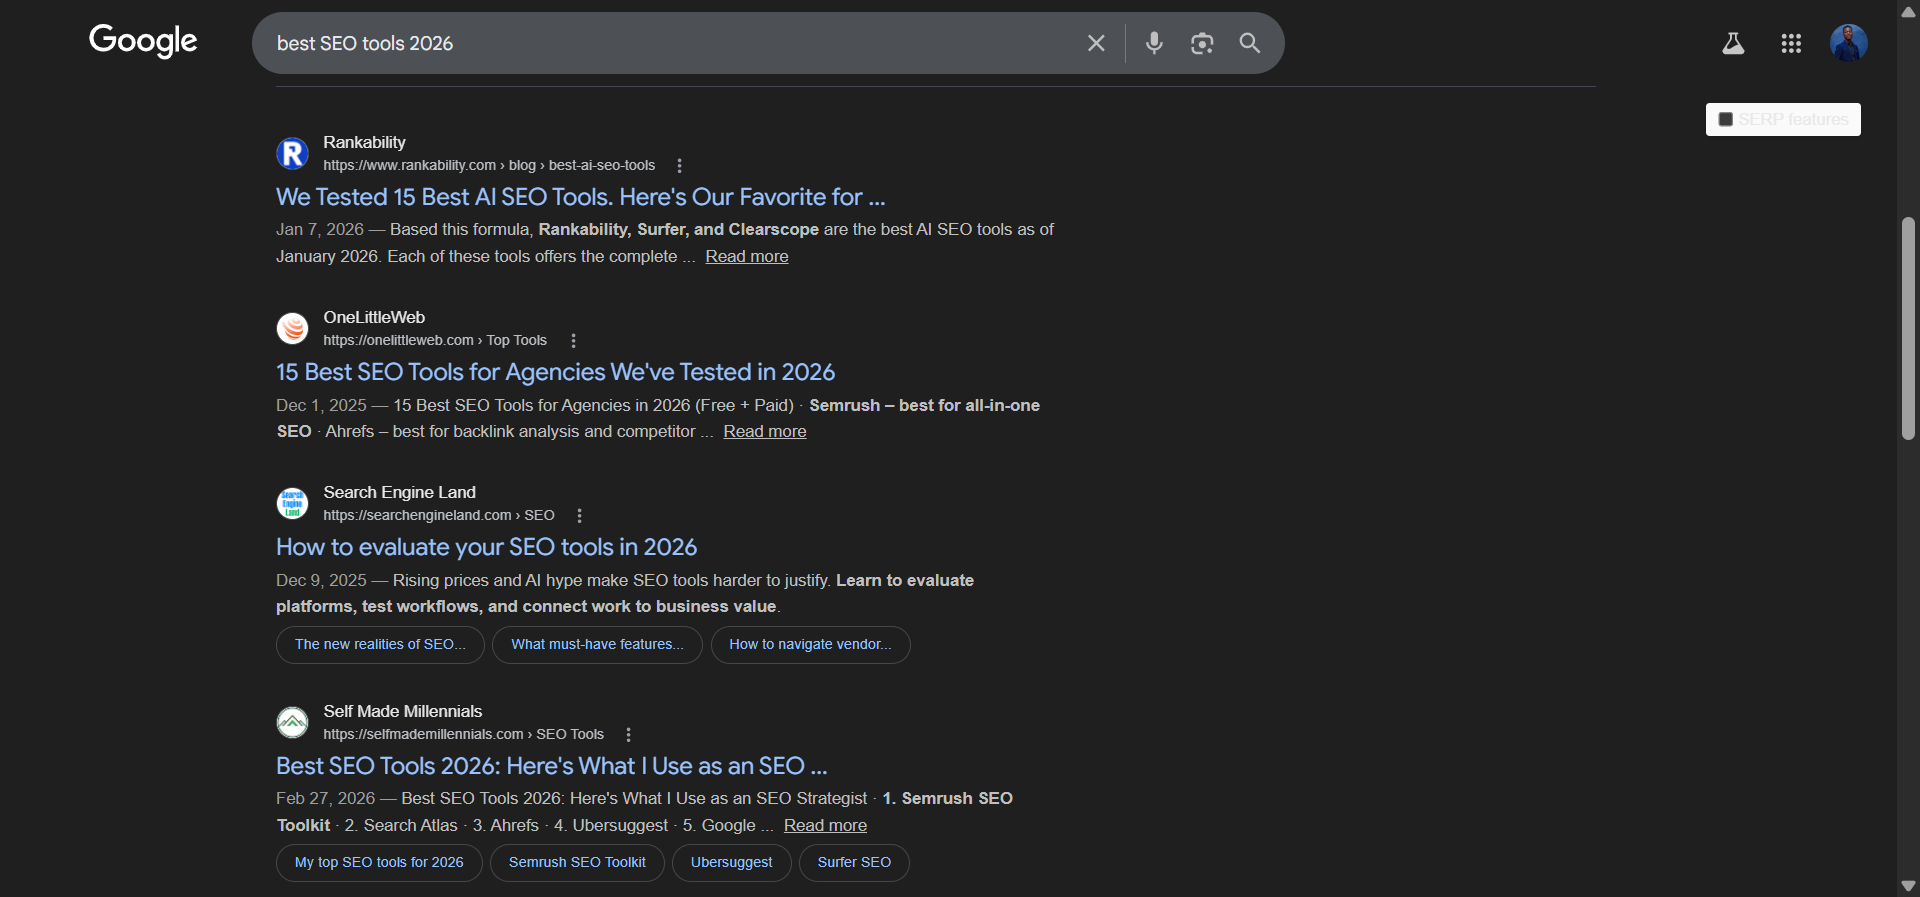
Task: Open the Google account profile picture
Action: (x=1849, y=43)
